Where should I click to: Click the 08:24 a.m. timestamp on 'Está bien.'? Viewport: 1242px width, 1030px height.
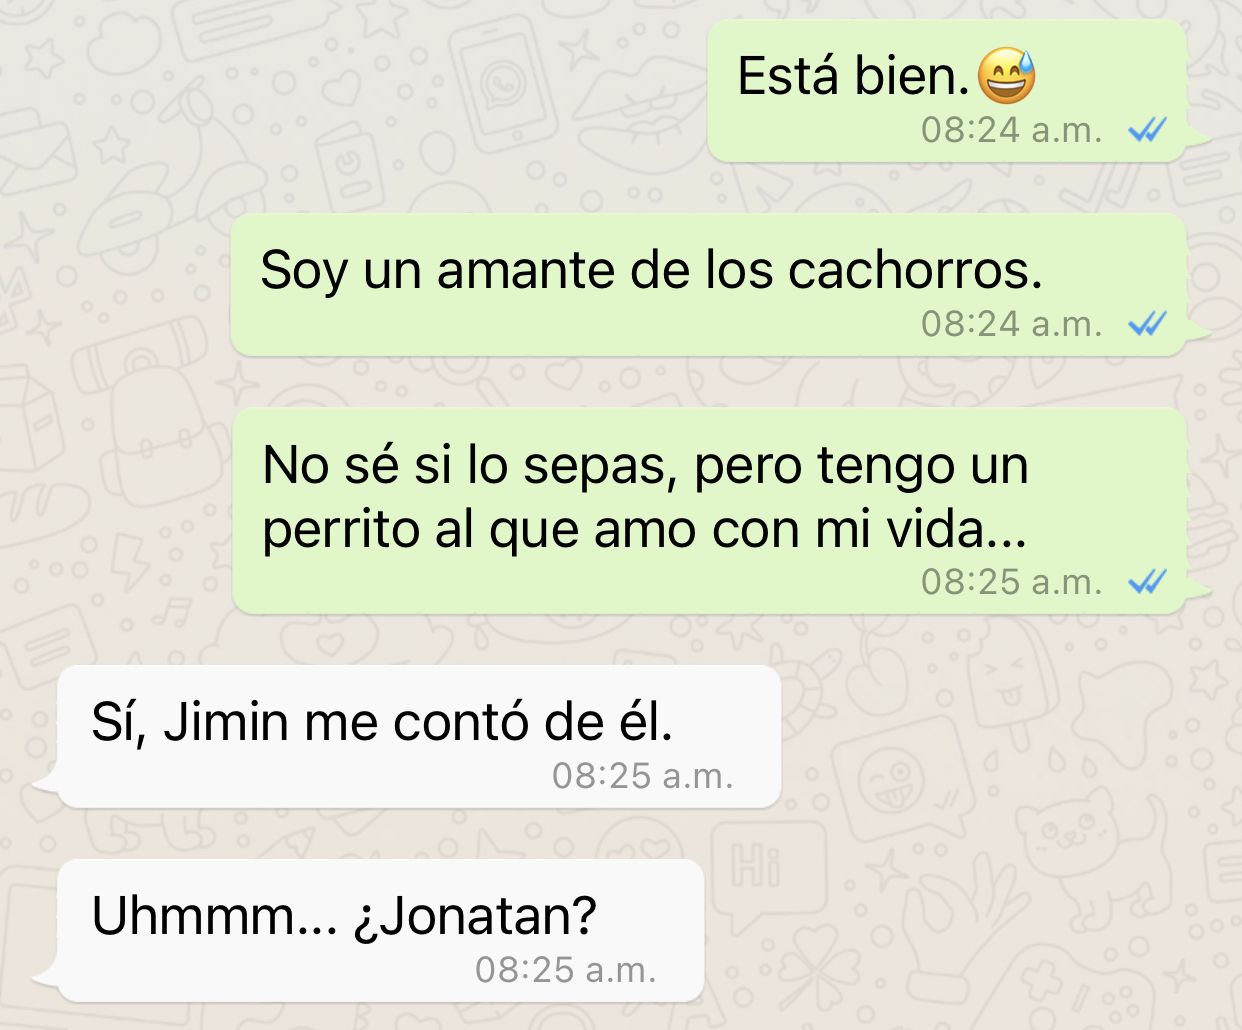1011,130
